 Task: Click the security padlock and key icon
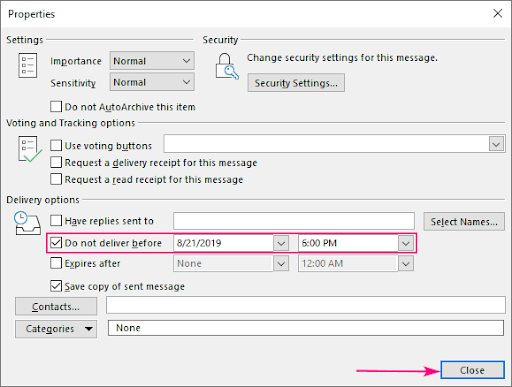227,66
